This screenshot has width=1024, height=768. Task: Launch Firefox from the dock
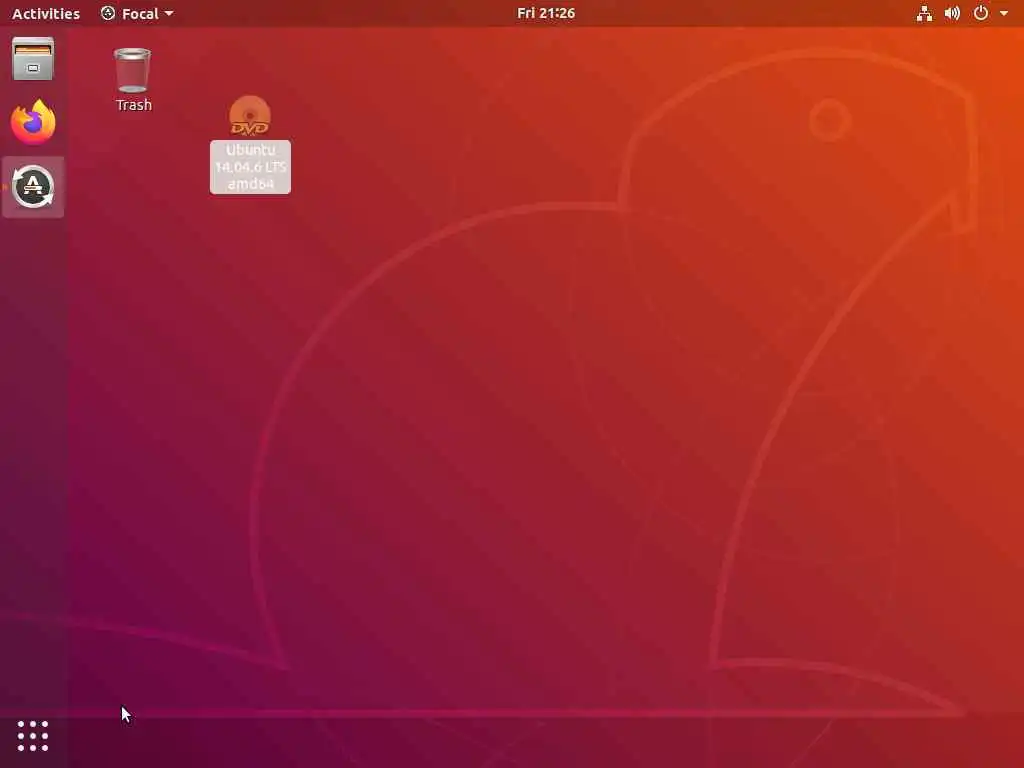(33, 122)
